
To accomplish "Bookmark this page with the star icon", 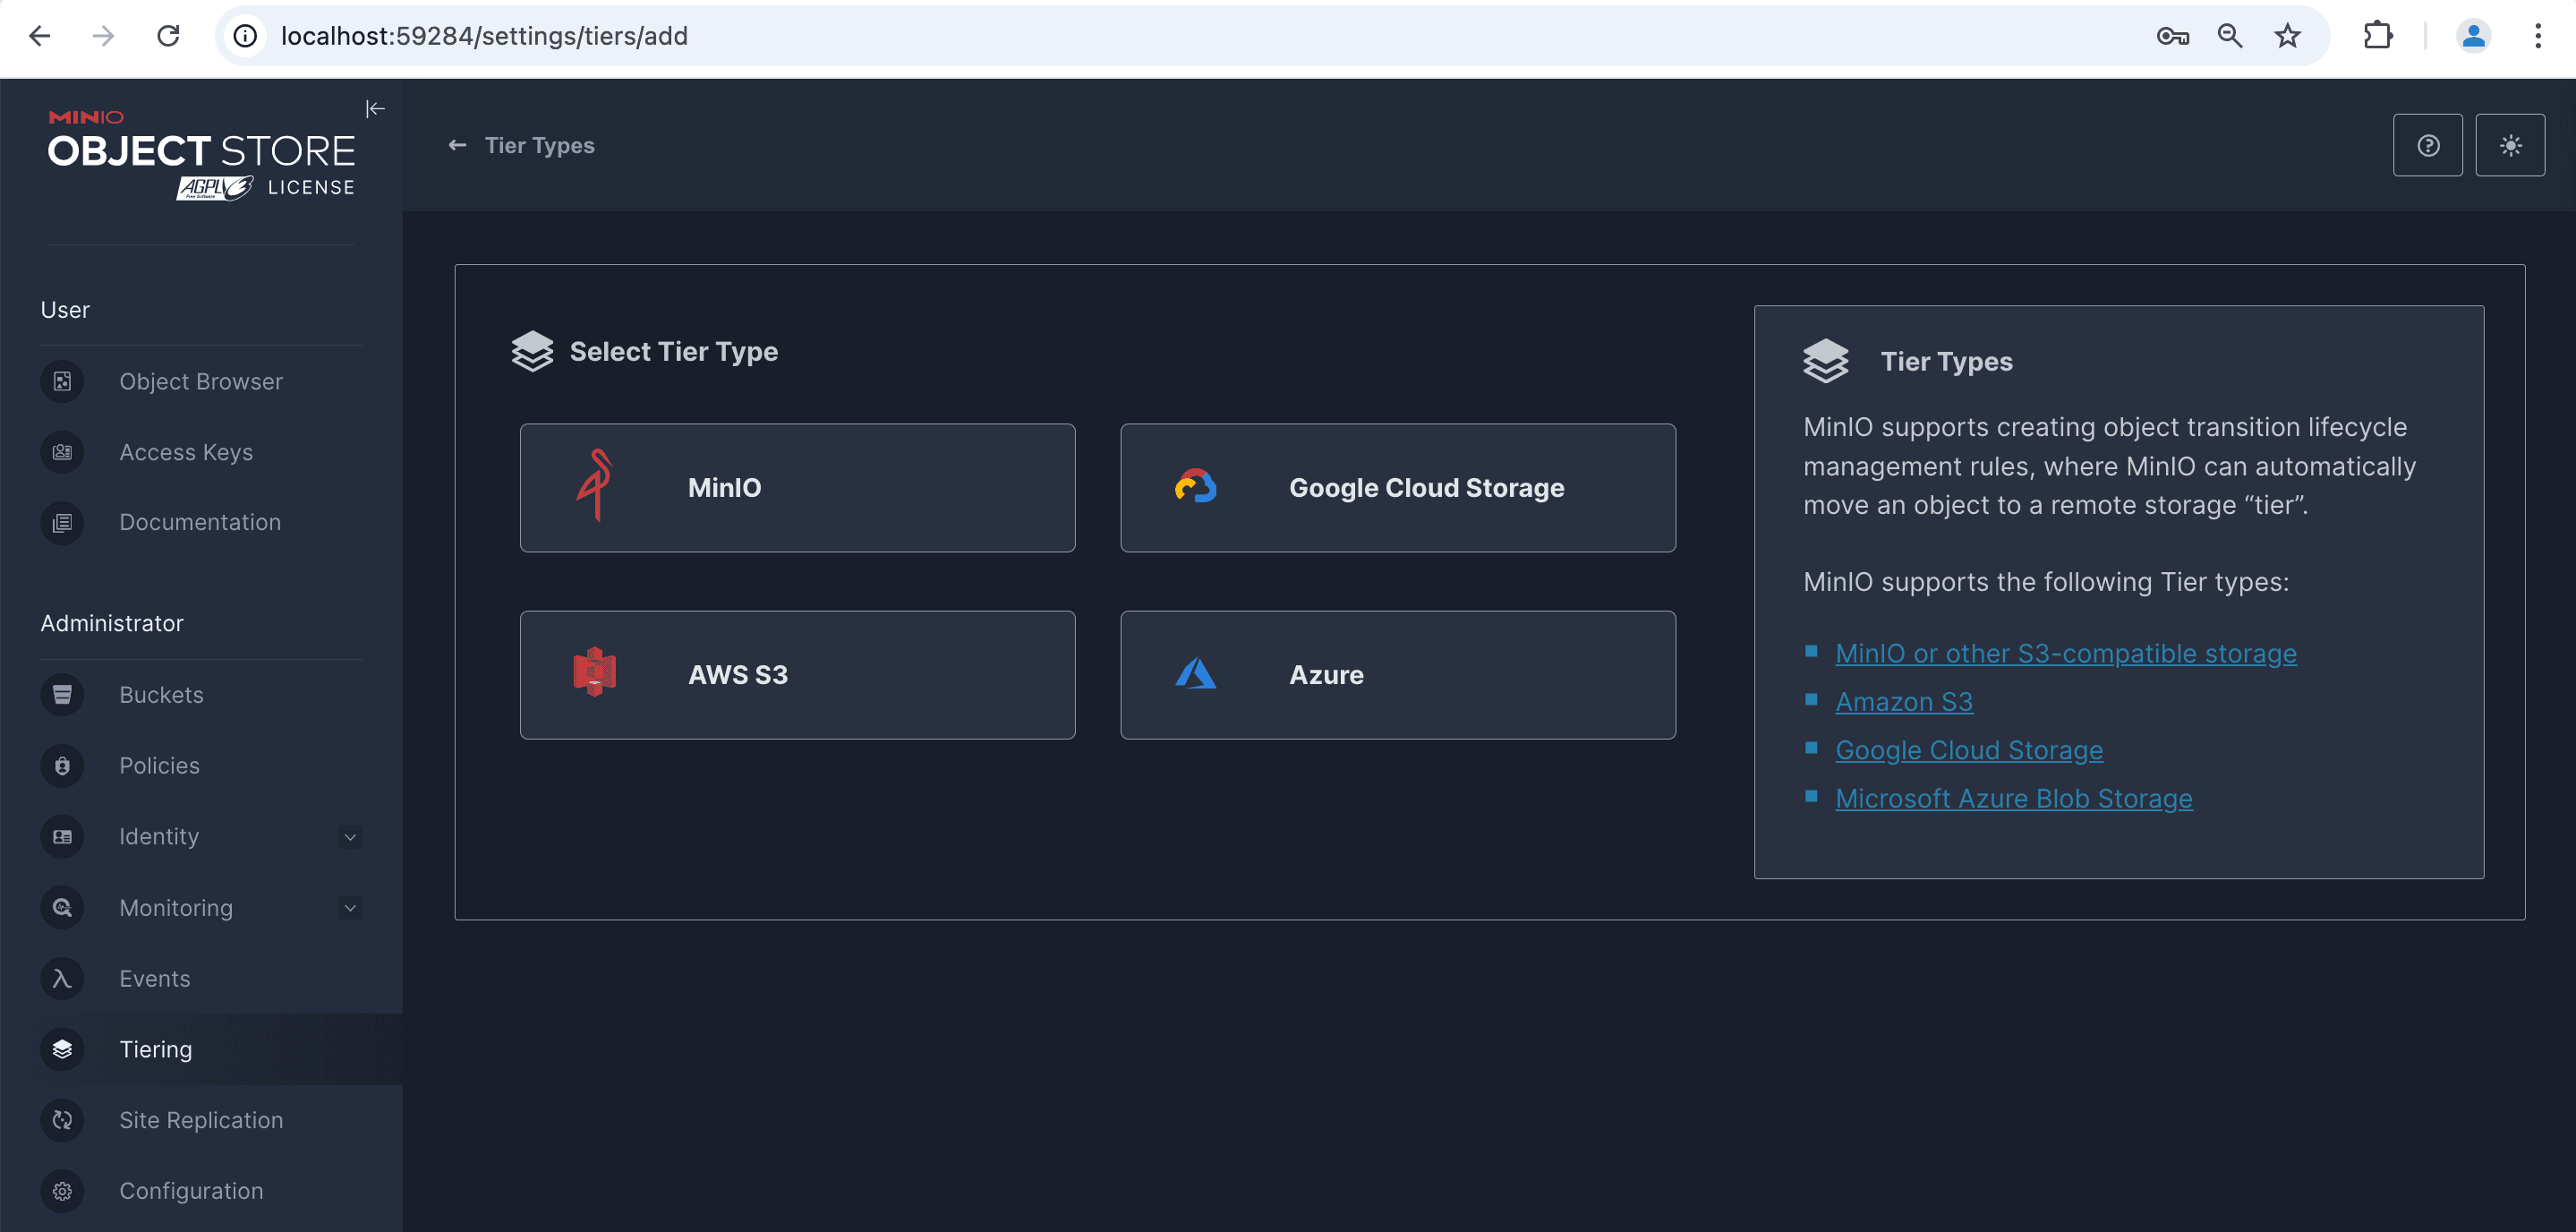I will point(2287,37).
